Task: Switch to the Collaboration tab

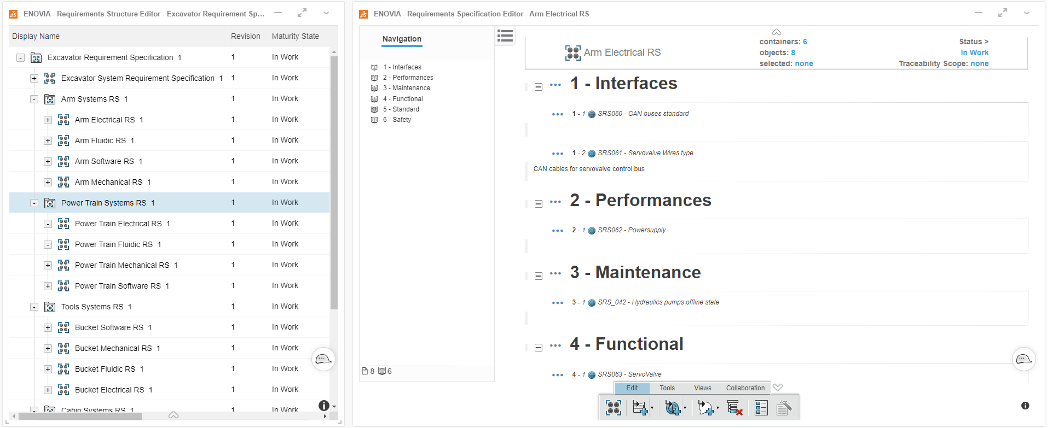Action: [x=745, y=388]
